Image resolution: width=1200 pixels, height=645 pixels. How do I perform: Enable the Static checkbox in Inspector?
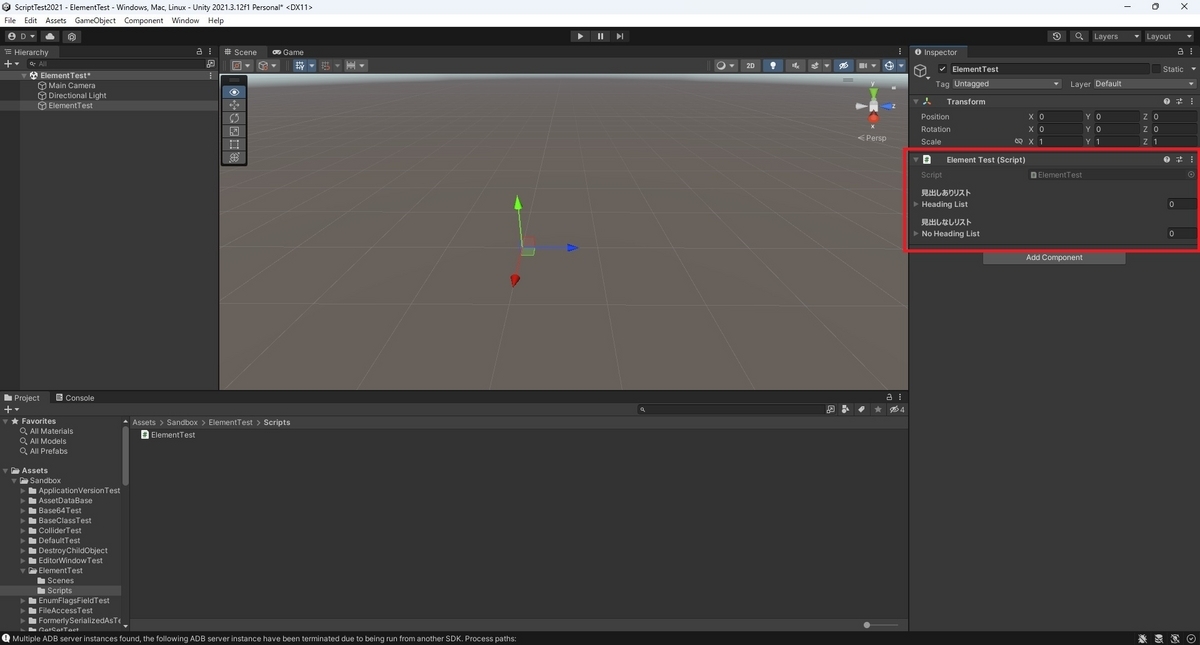1156,69
